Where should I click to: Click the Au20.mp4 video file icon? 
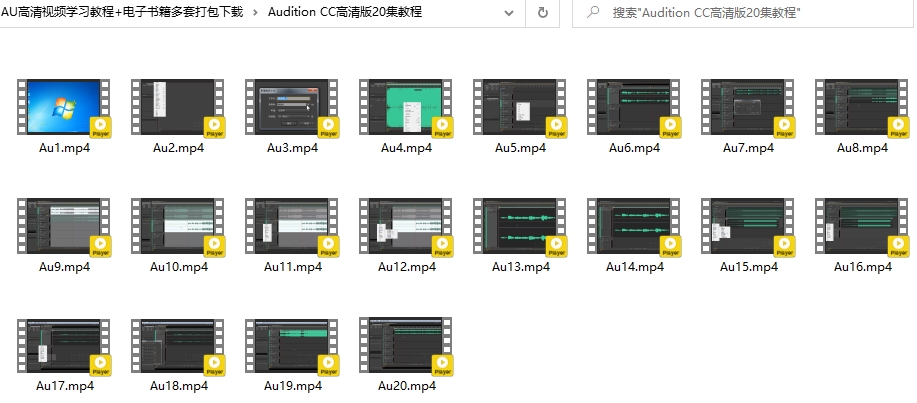(x=406, y=346)
